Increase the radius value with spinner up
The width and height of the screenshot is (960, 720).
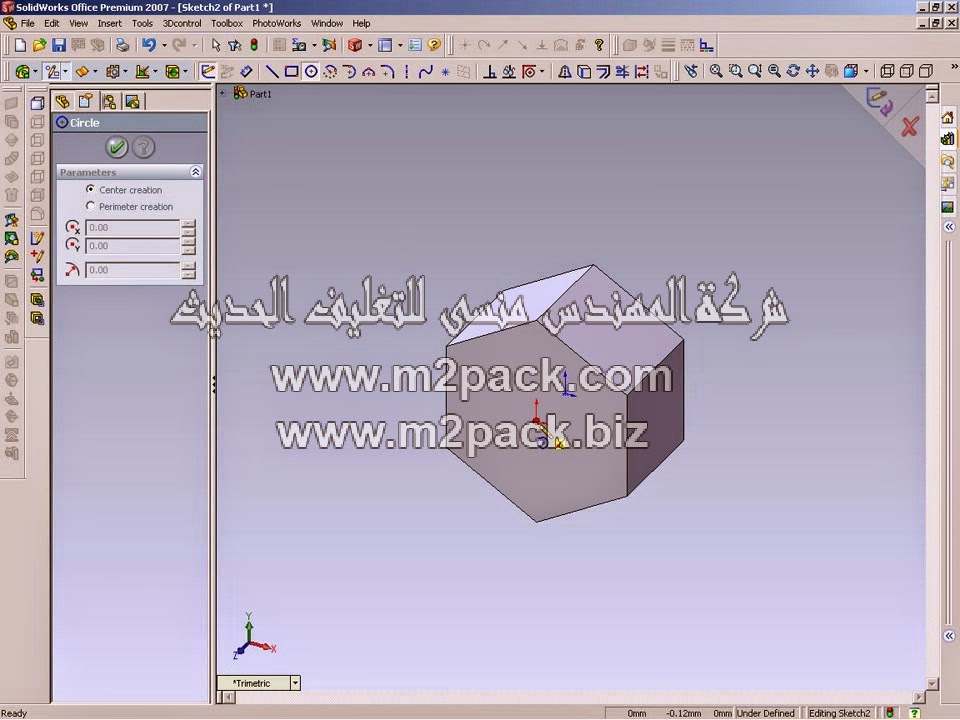pyautogui.click(x=189, y=266)
